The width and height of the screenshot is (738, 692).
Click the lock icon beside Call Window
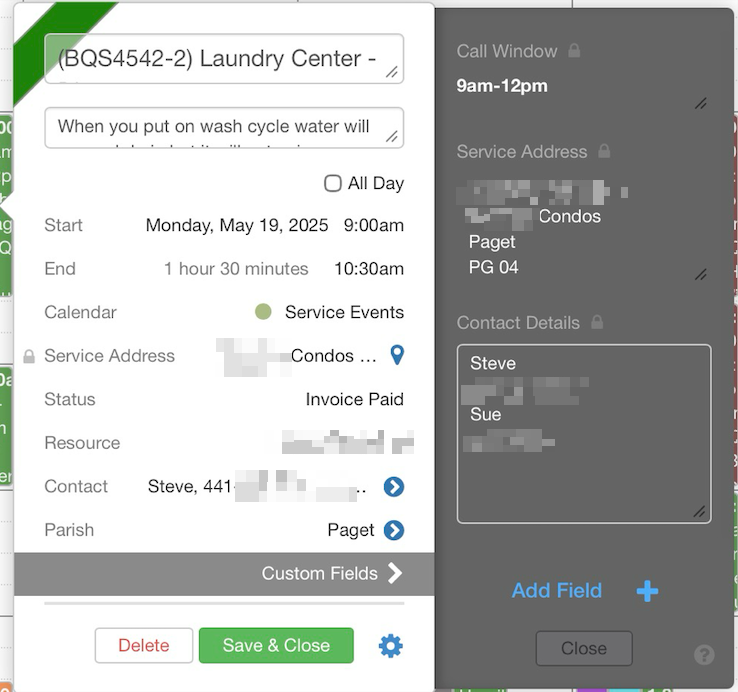[574, 51]
